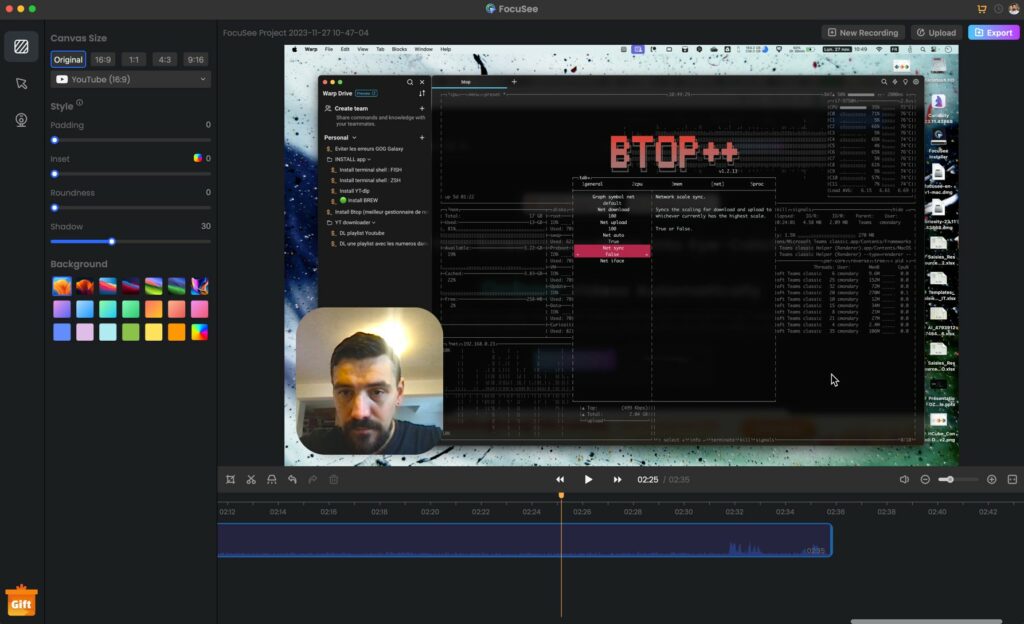Click the timeline zoom in plus icon

tap(991, 480)
